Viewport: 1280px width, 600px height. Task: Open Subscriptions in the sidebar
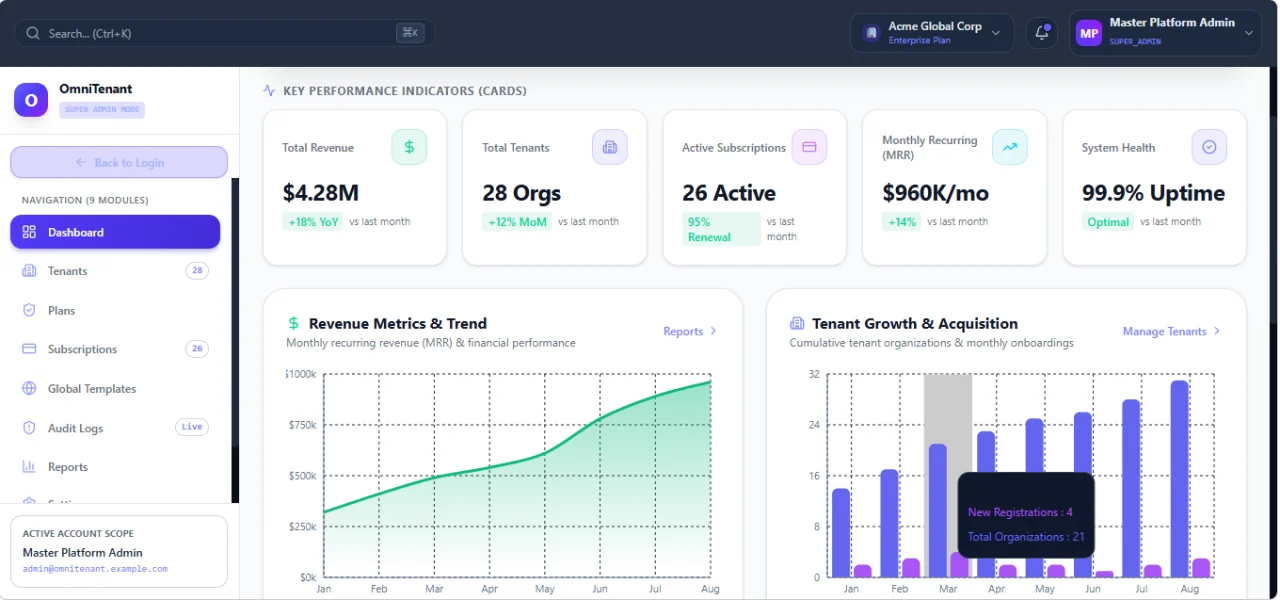click(x=115, y=349)
